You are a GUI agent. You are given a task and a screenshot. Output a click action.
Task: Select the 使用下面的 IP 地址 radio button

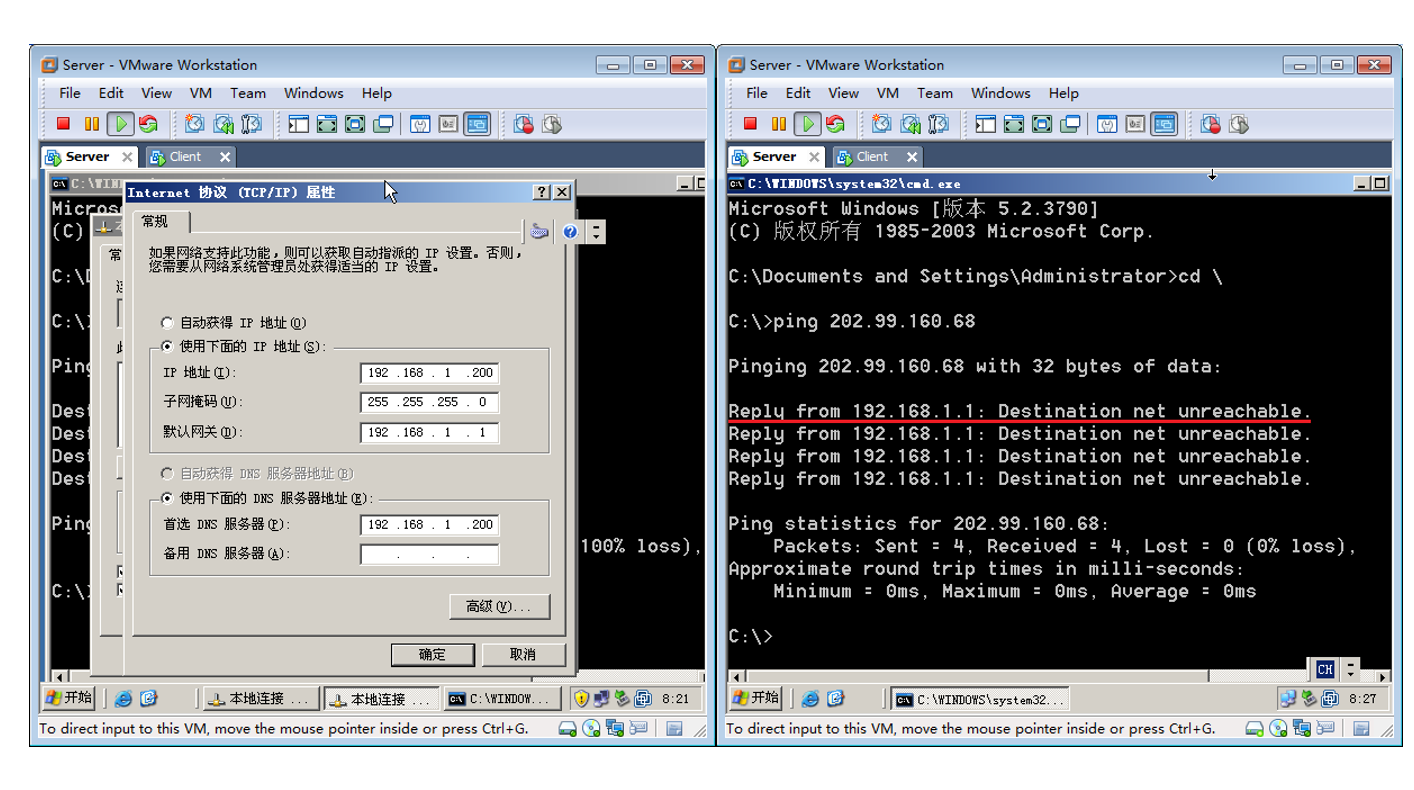[167, 347]
